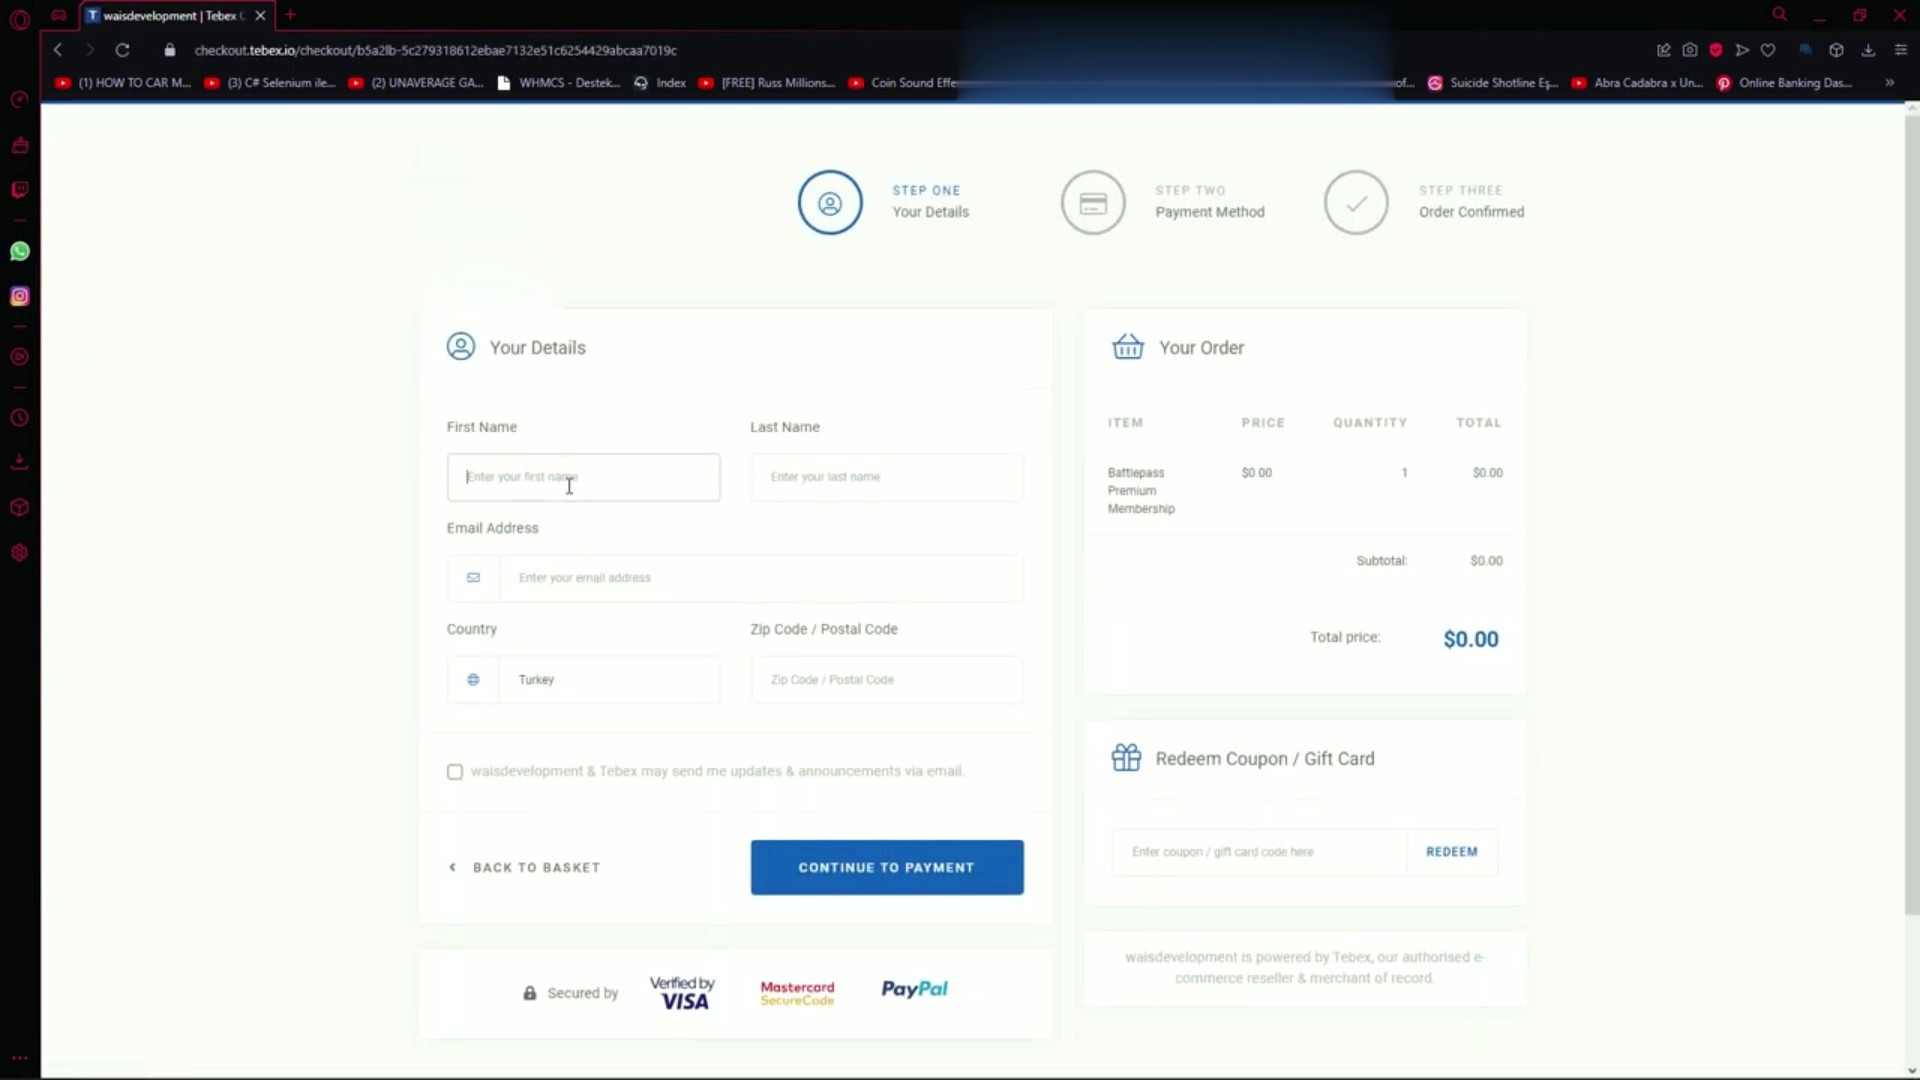1920x1080 pixels.
Task: Open WHMCS - Destek bookmark
Action: [559, 83]
